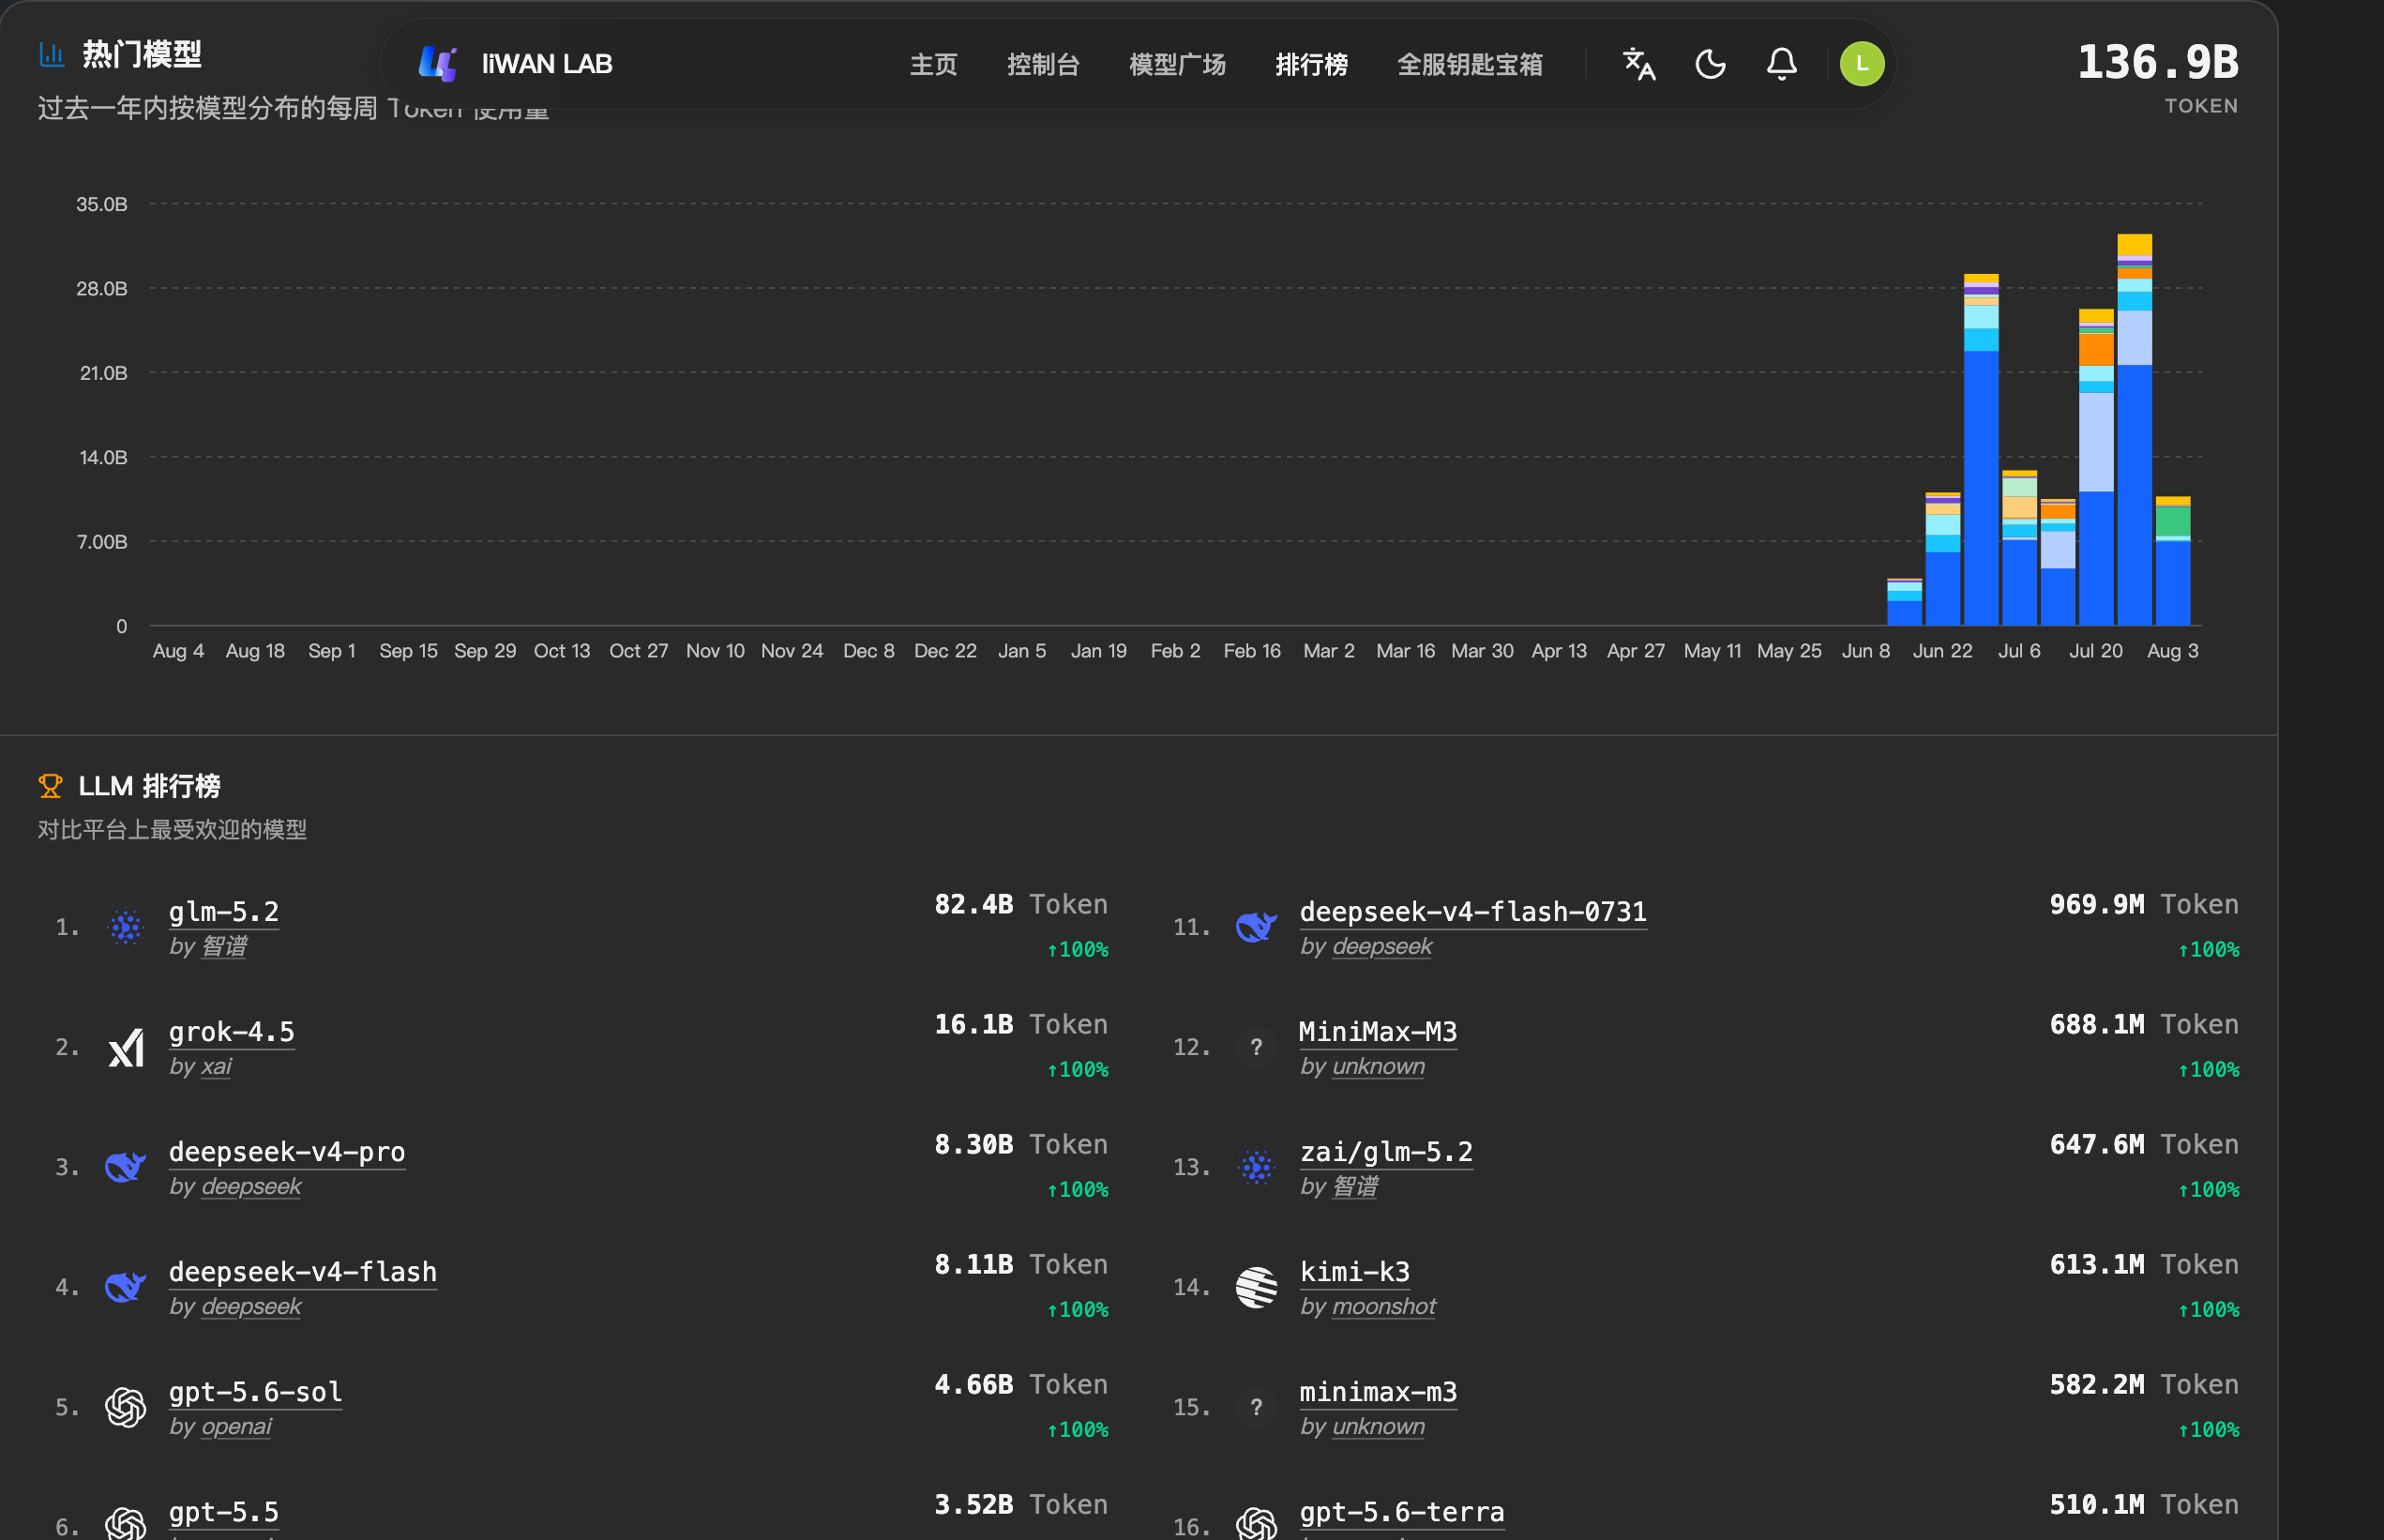The height and width of the screenshot is (1540, 2384).
Task: Open the gpt-5.6-sol model link
Action: tap(255, 1392)
